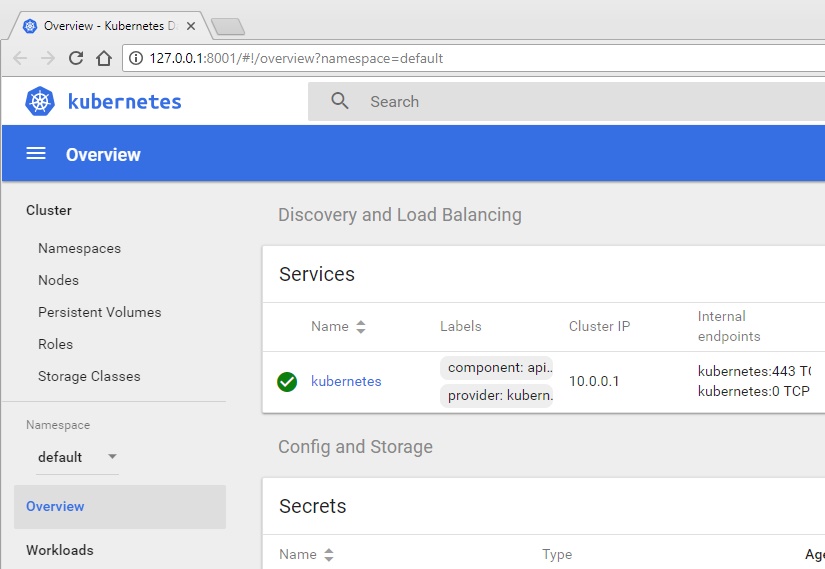Click the Overview title in blue bar
Viewport: 825px width, 569px height.
pyautogui.click(x=103, y=155)
